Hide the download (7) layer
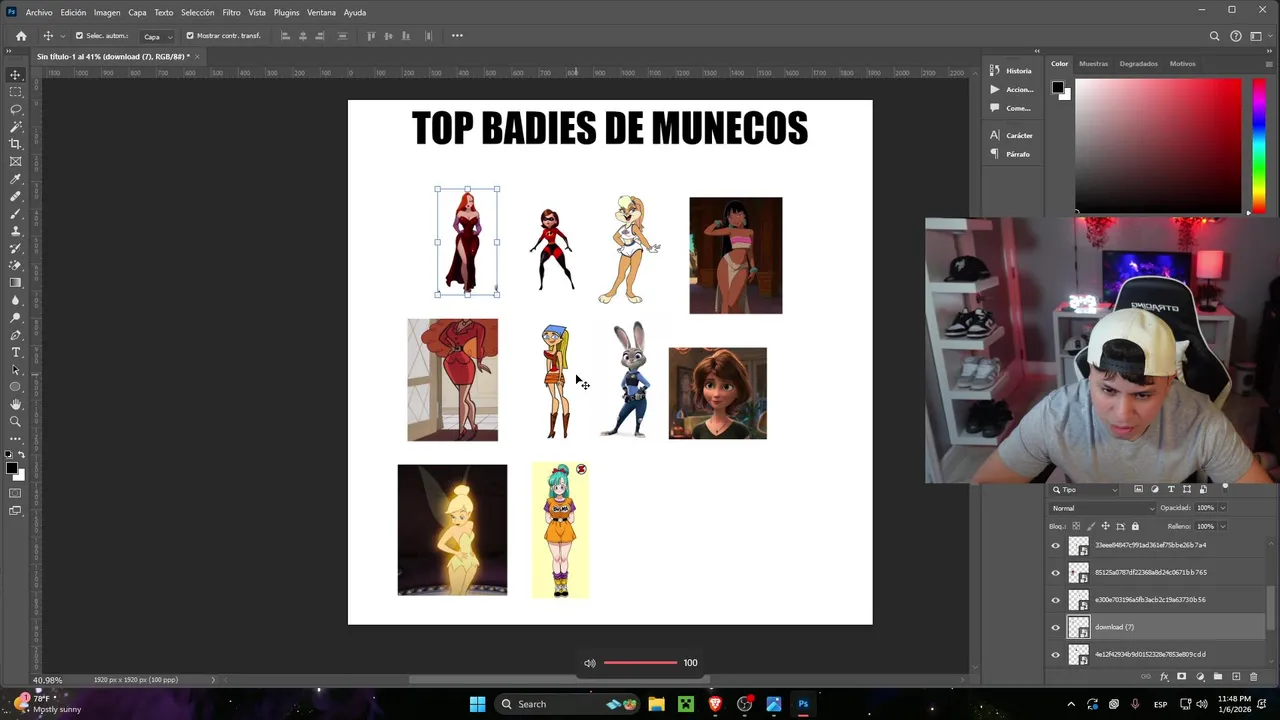Image resolution: width=1280 pixels, height=720 pixels. (x=1055, y=627)
